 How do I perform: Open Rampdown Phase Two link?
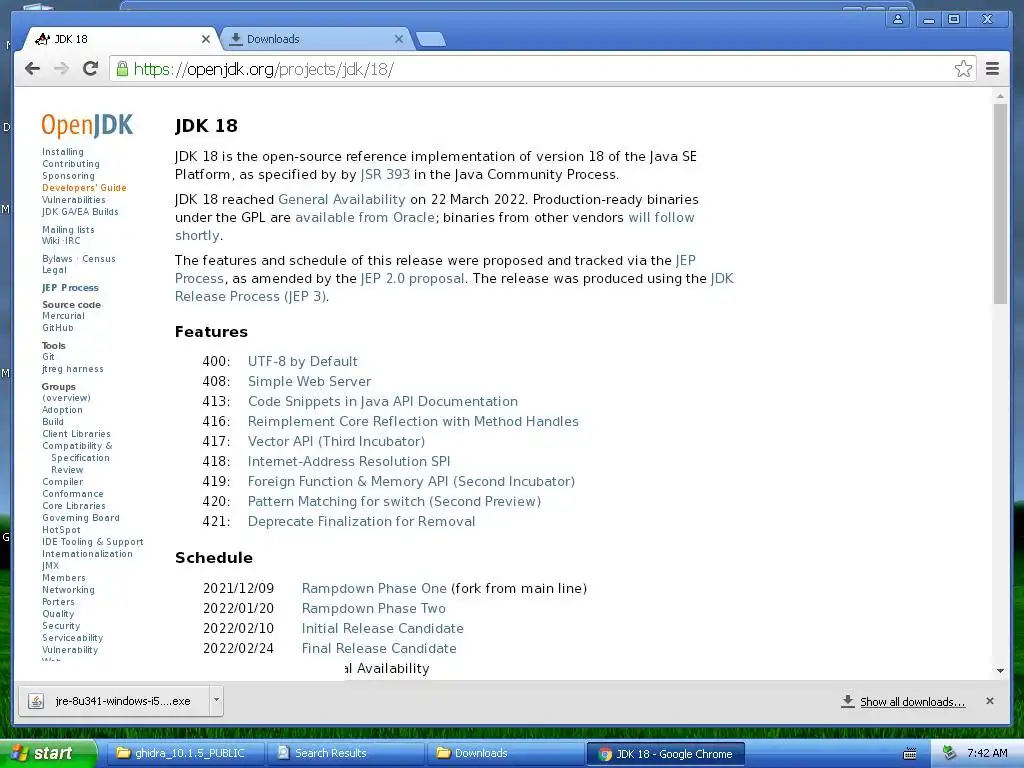(x=374, y=609)
